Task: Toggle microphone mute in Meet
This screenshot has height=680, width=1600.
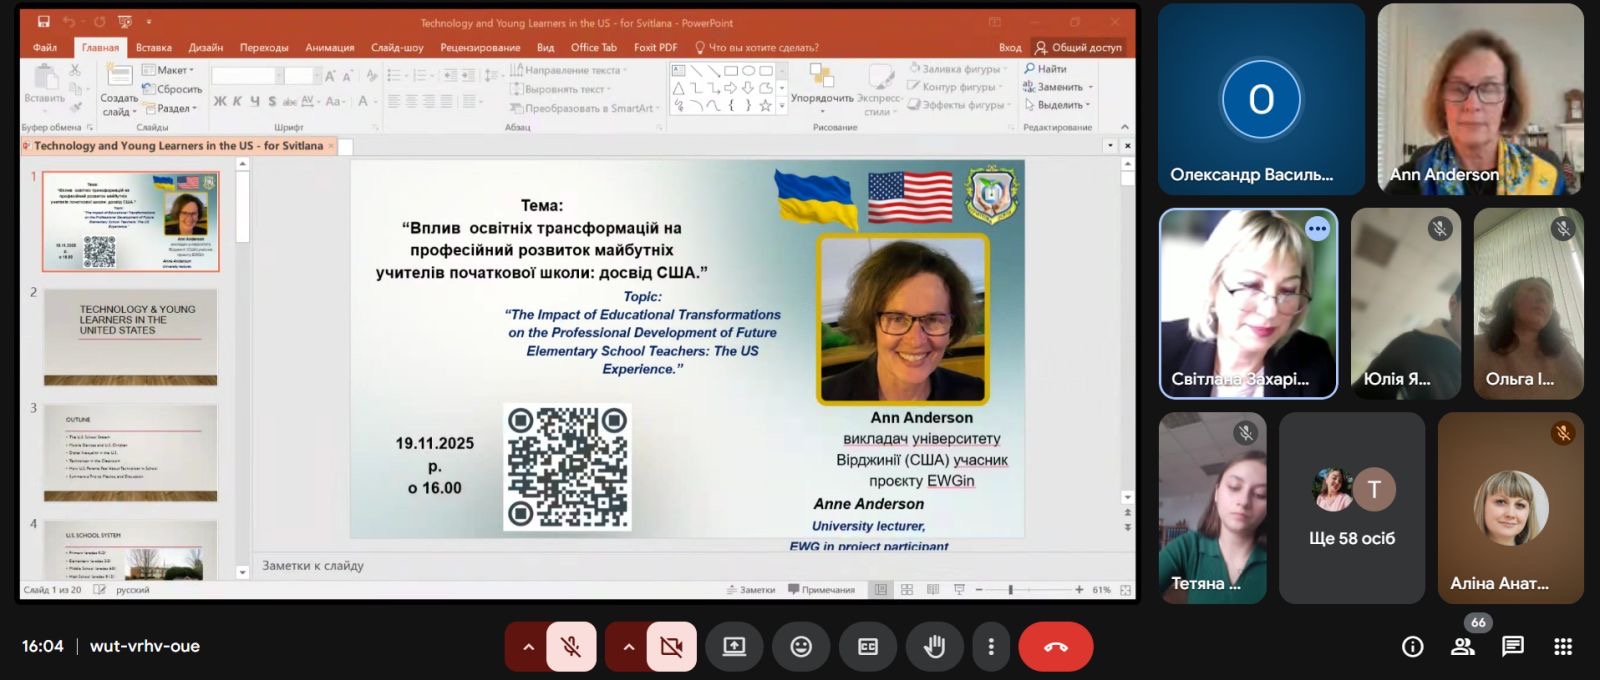Action: click(x=571, y=647)
